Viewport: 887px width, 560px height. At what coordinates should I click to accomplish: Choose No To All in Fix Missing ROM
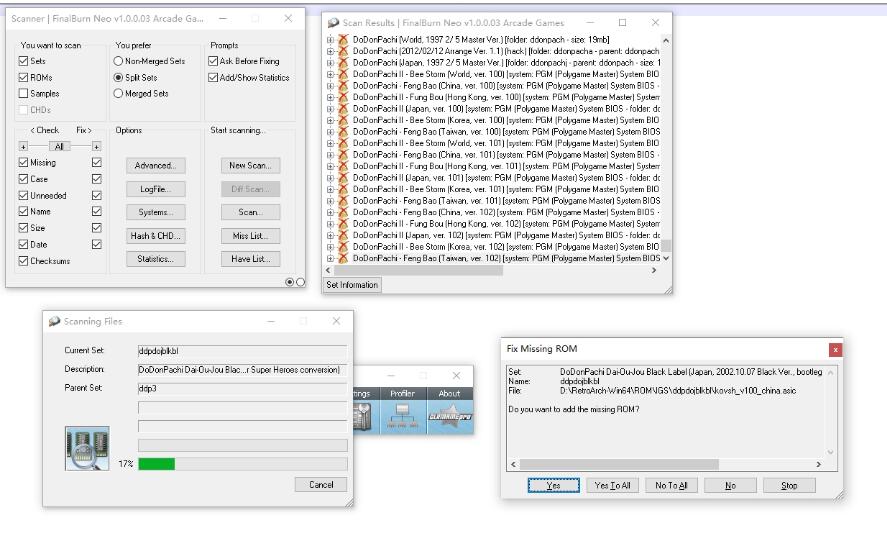coord(671,485)
